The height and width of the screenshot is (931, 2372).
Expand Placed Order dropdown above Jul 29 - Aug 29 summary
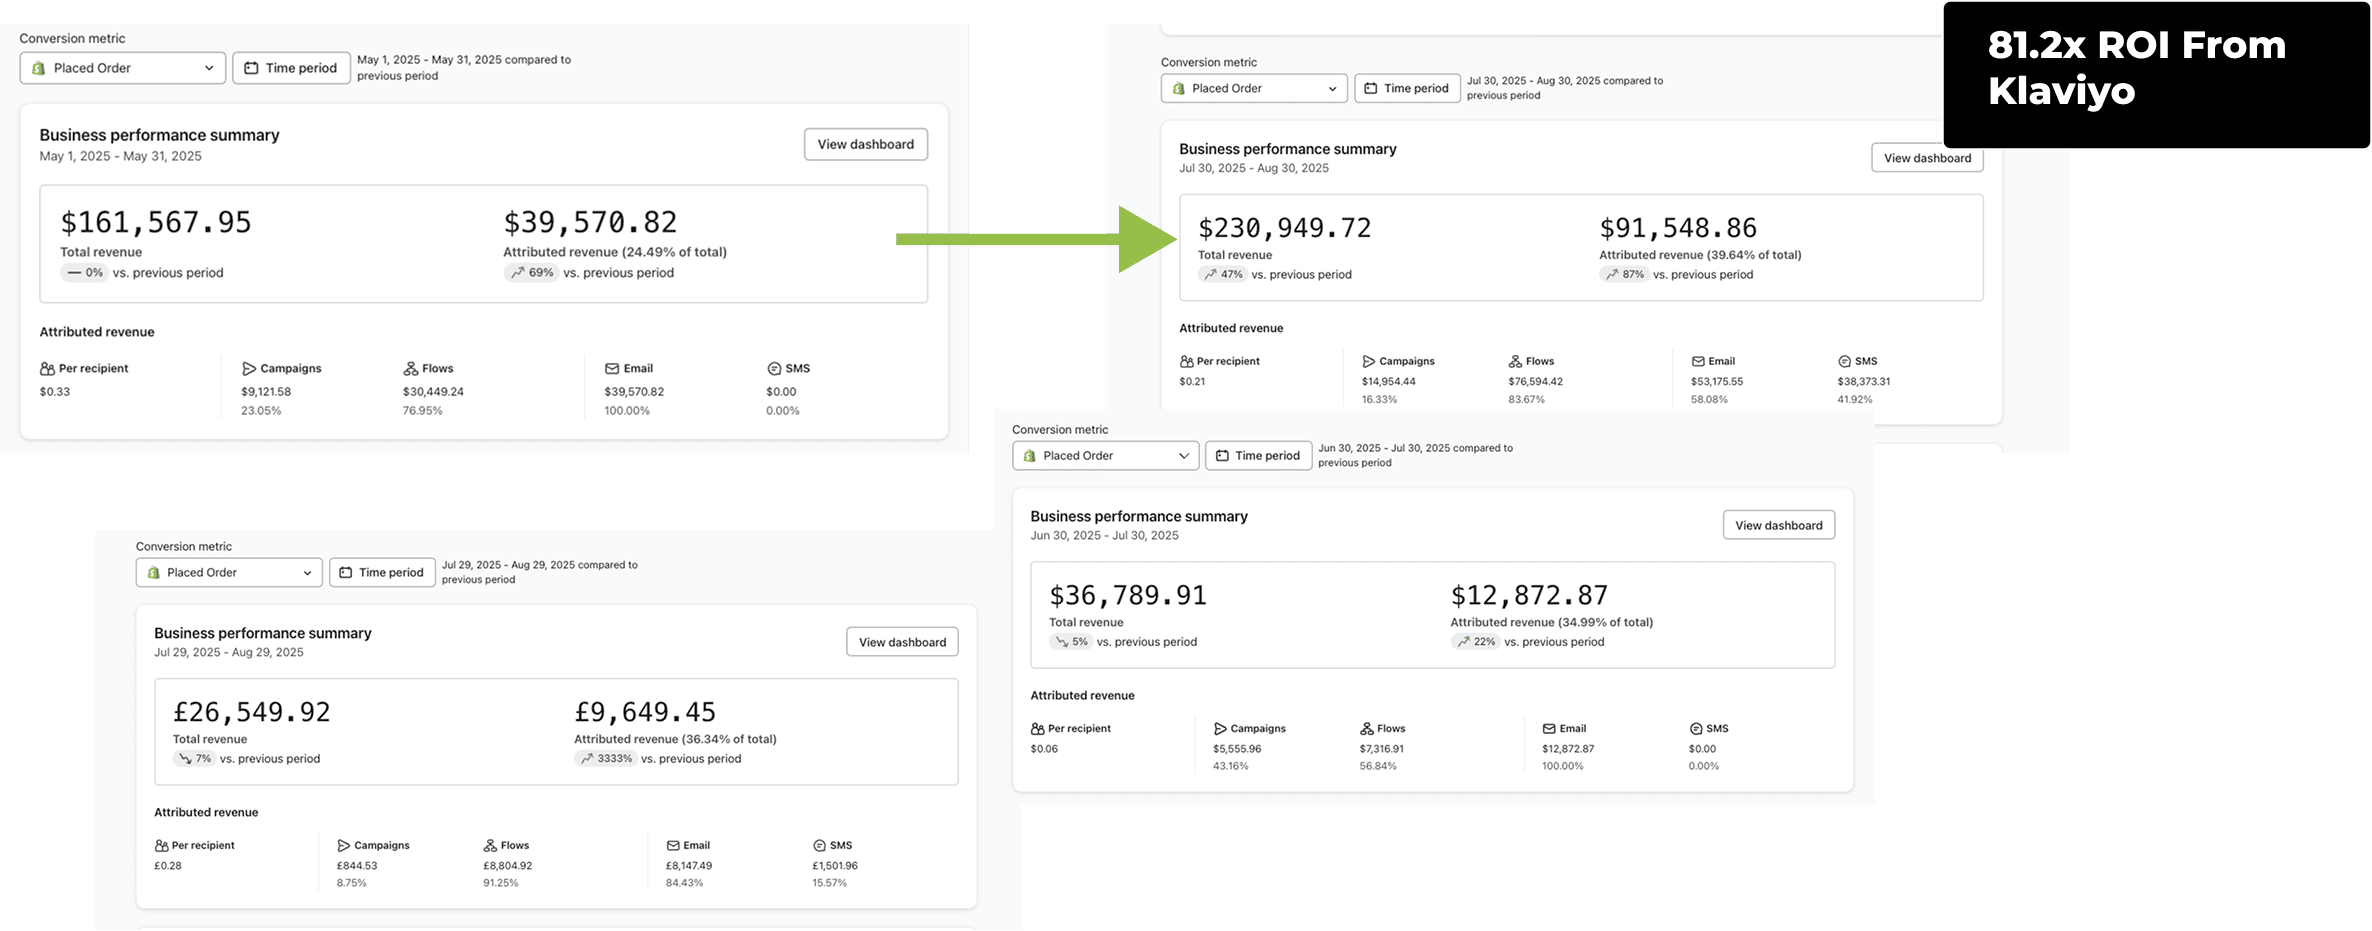point(229,573)
